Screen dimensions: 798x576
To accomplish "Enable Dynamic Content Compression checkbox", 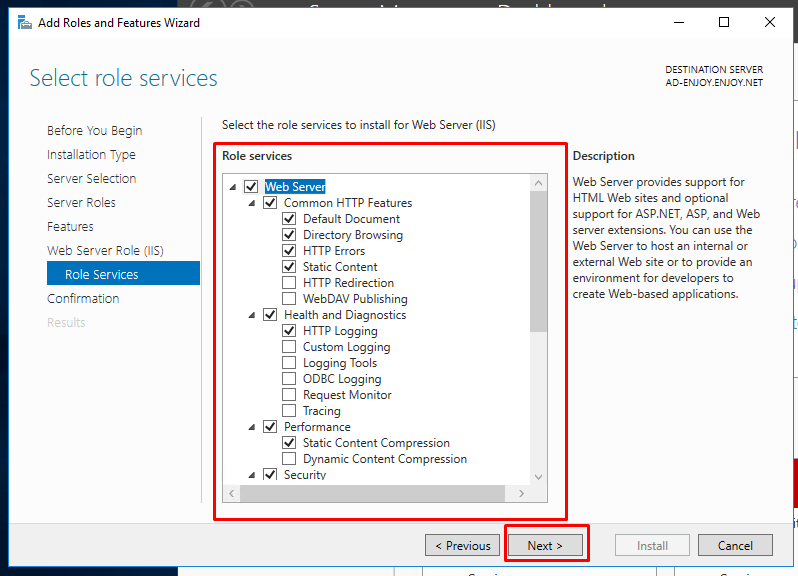I will click(289, 458).
